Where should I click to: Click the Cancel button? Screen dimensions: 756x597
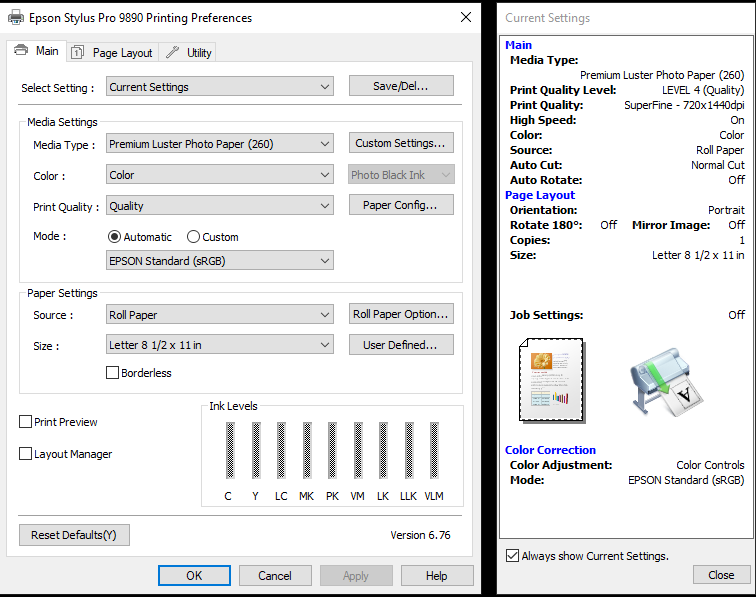coord(275,575)
